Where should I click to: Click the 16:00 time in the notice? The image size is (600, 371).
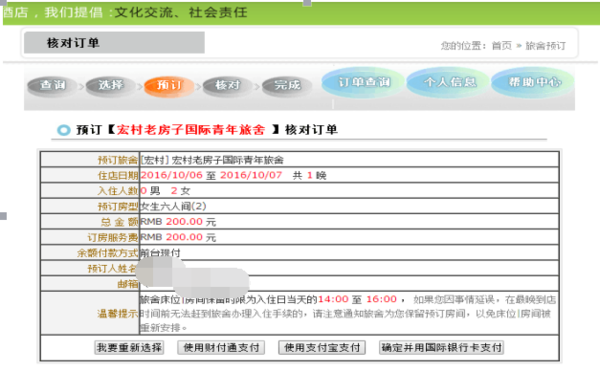tap(382, 299)
